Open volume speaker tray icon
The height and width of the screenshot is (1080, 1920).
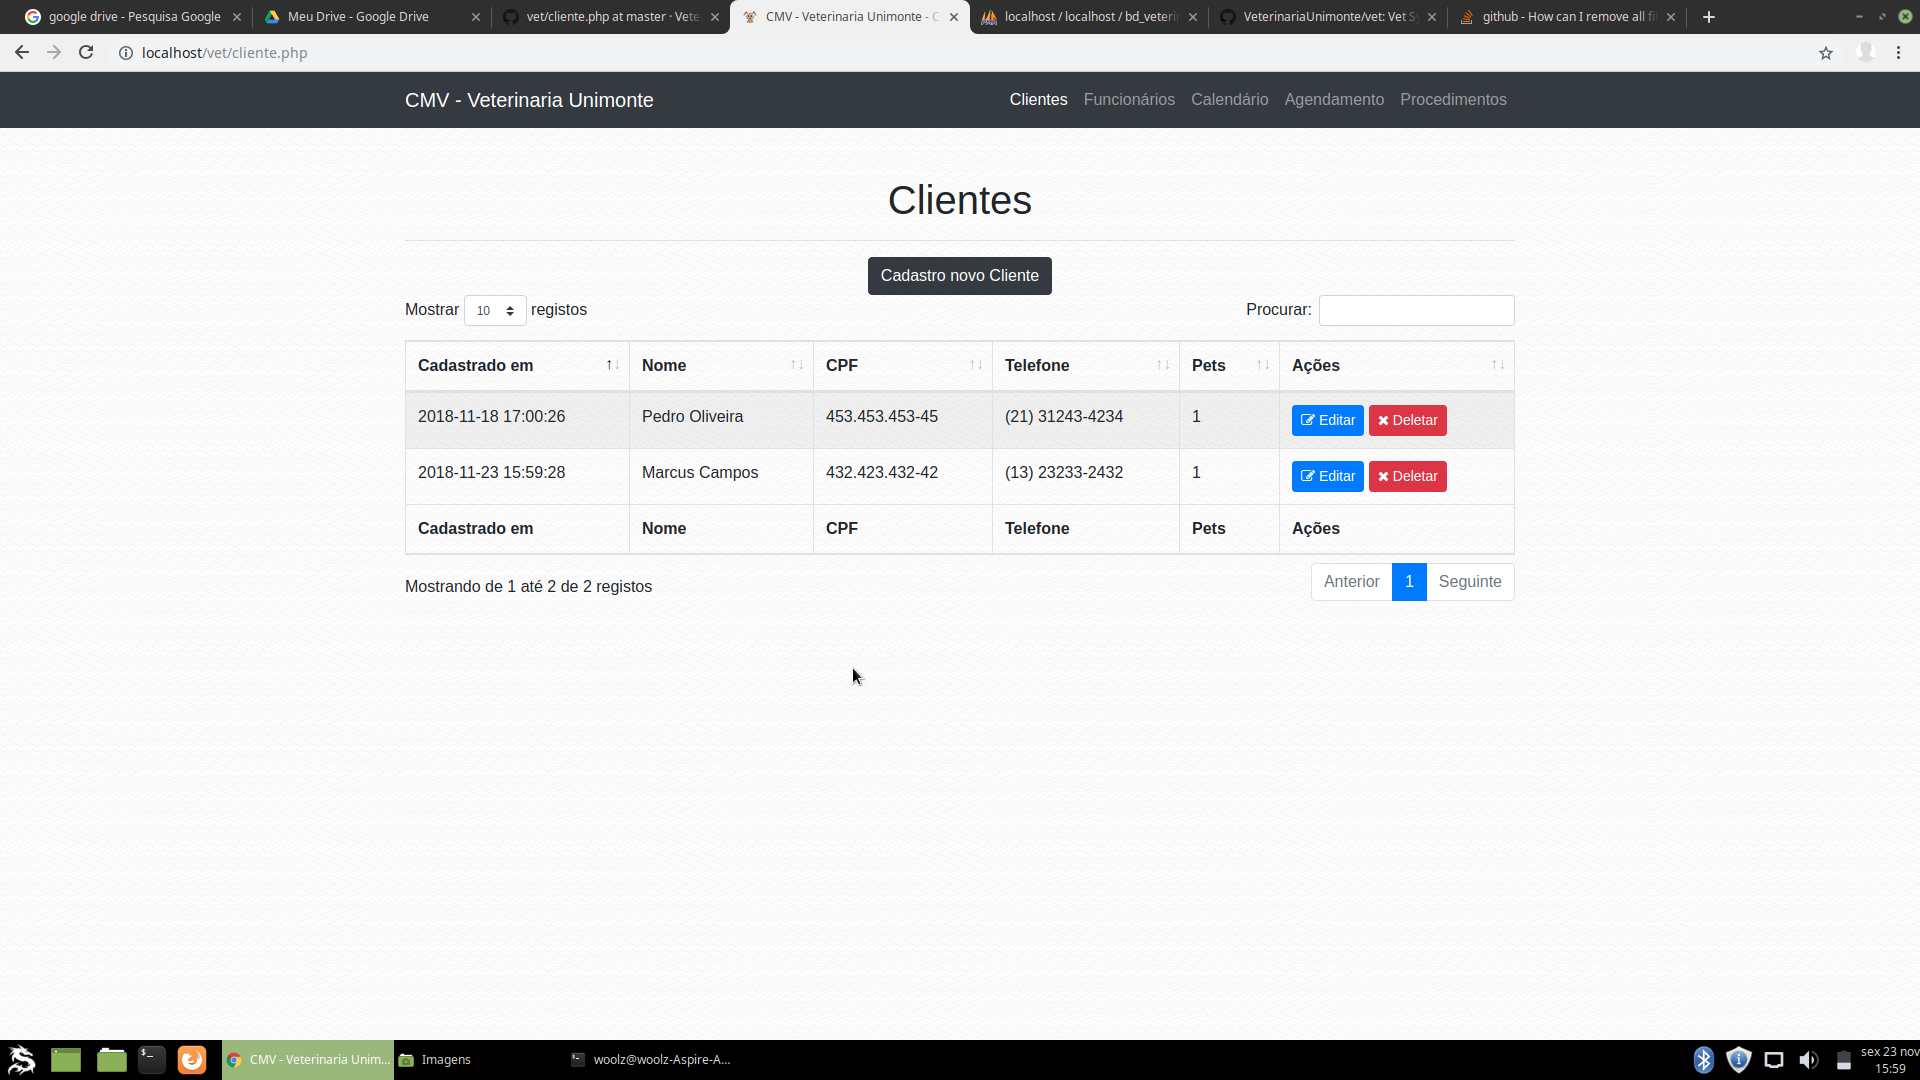pos(1808,1060)
